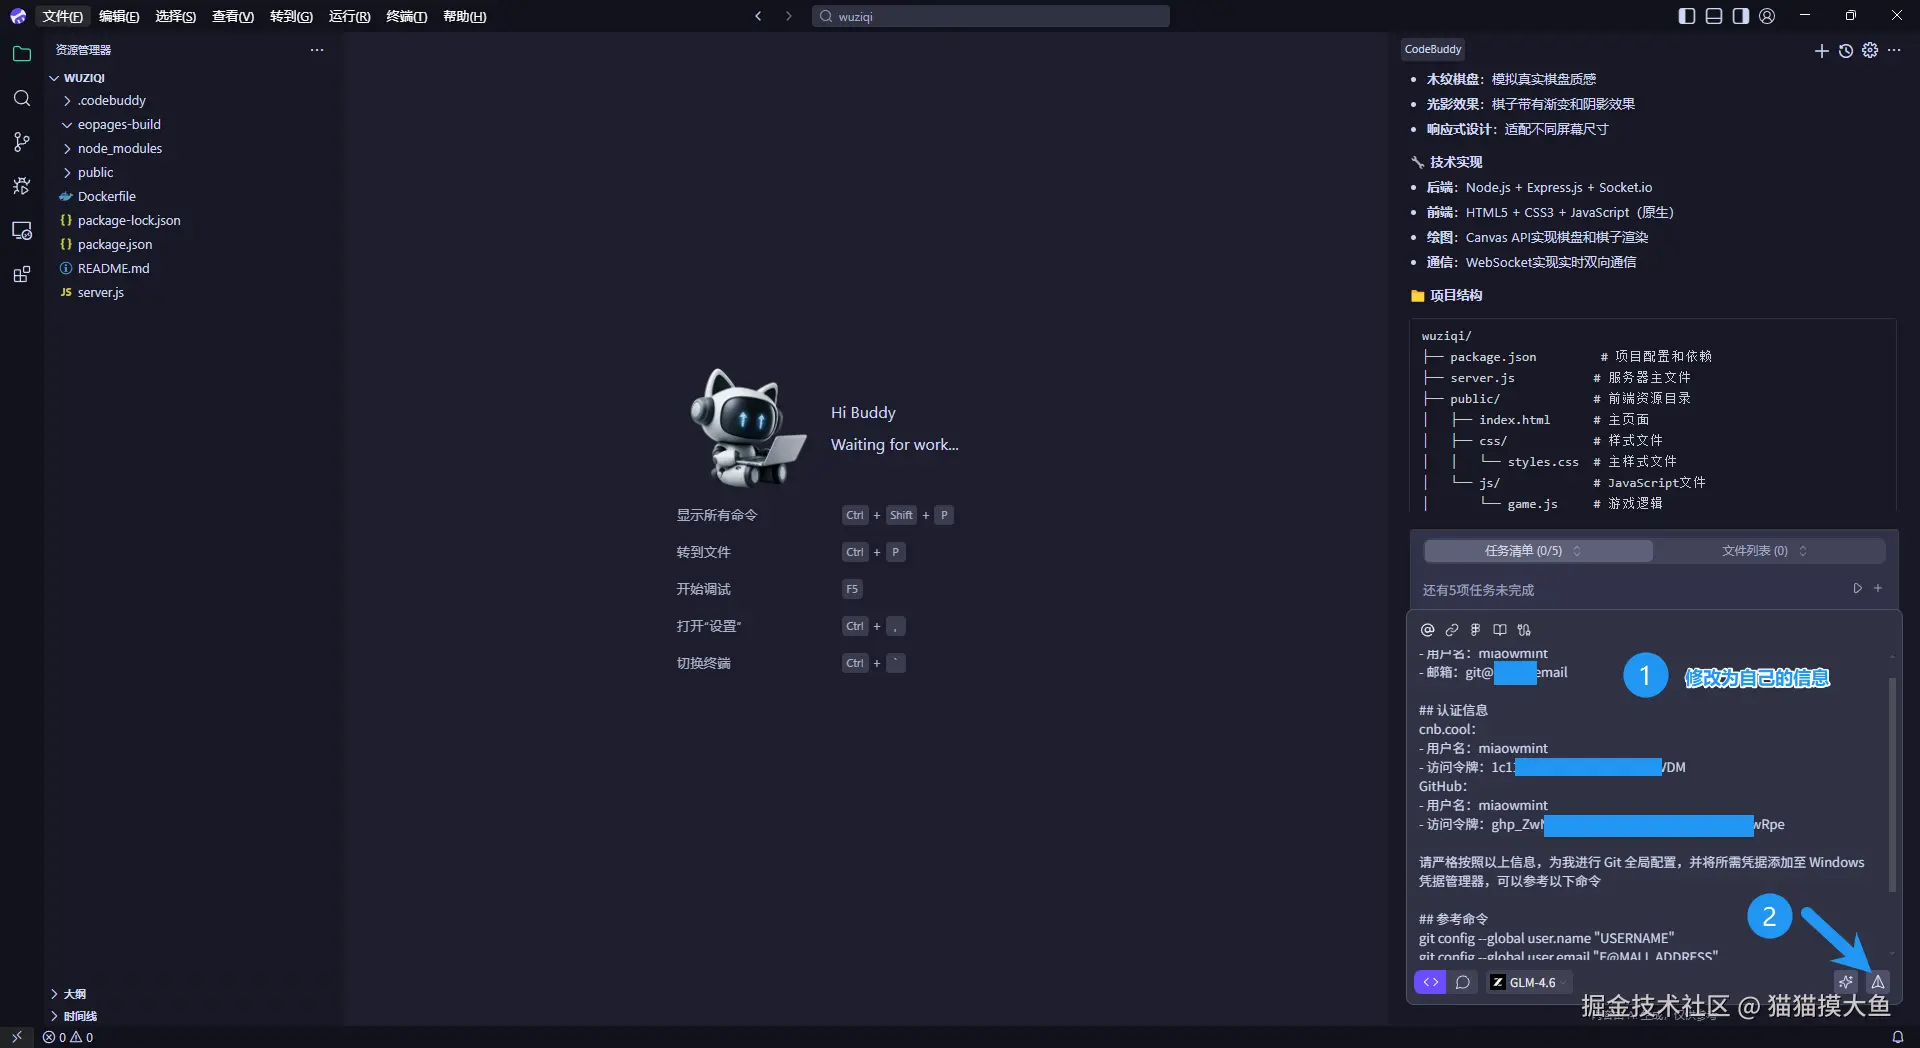Open CodeBuddy settings gear

1870,50
